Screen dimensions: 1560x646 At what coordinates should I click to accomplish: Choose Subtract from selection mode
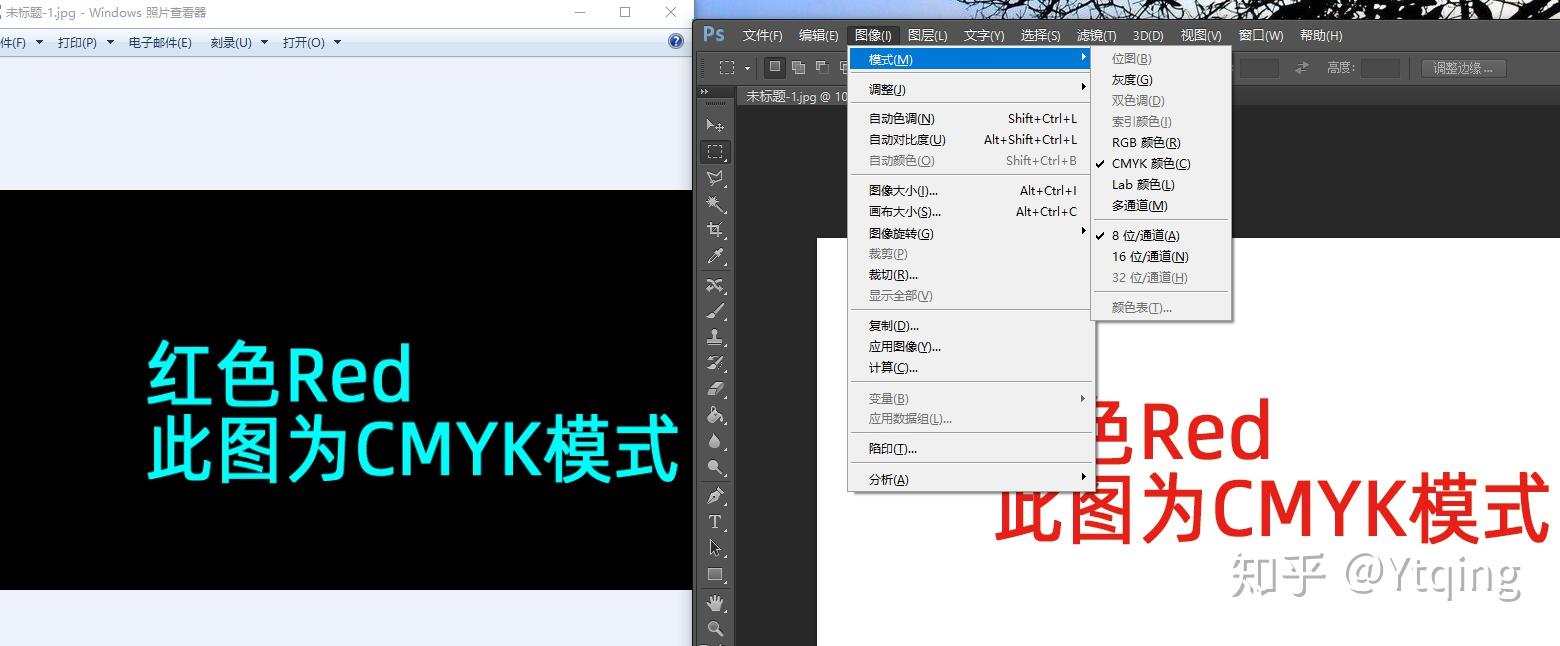pos(821,68)
